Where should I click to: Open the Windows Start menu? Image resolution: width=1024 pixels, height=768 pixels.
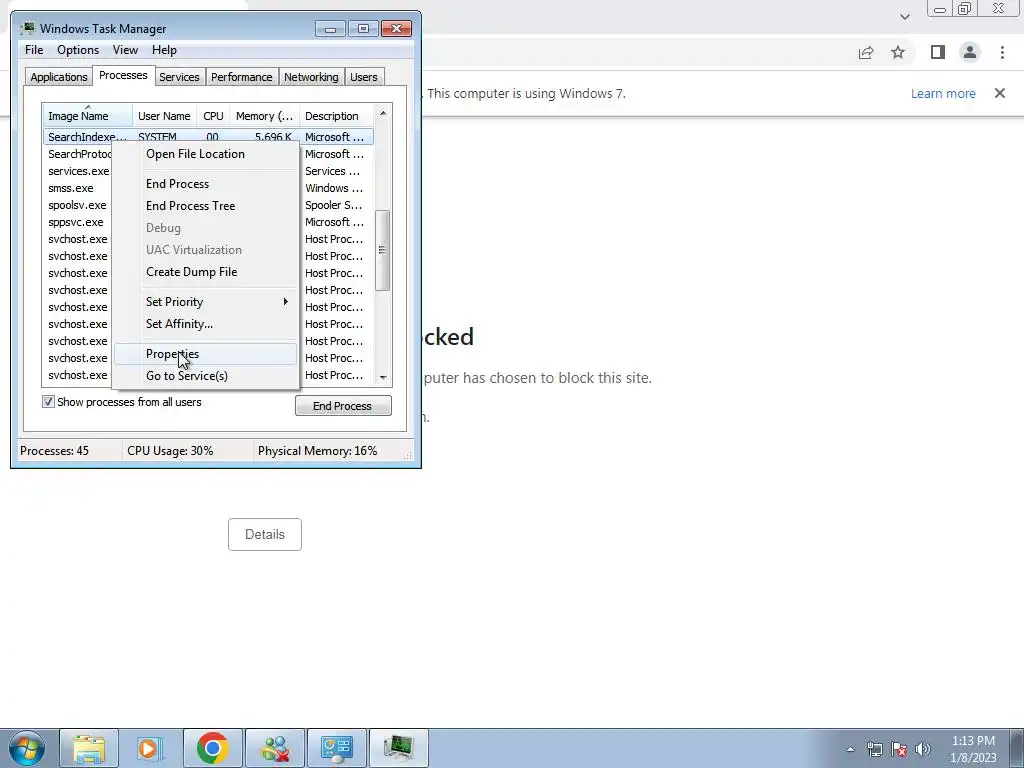coord(26,748)
